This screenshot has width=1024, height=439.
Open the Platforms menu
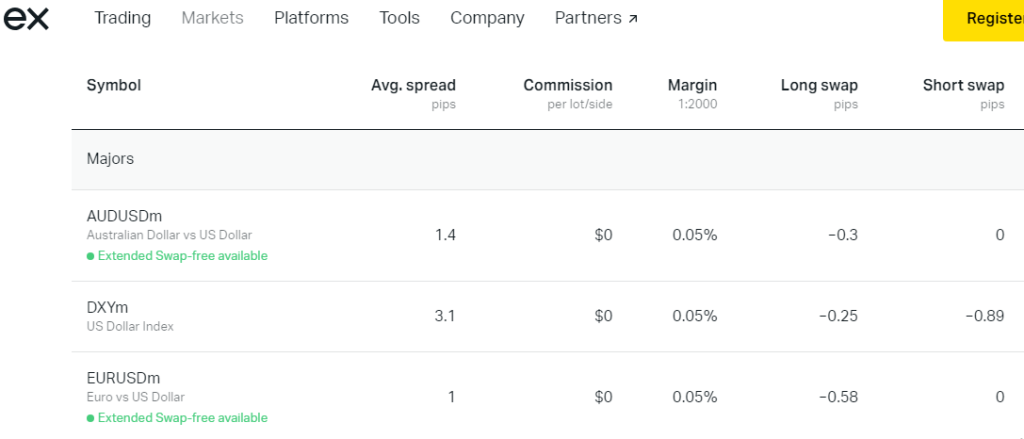tap(311, 18)
